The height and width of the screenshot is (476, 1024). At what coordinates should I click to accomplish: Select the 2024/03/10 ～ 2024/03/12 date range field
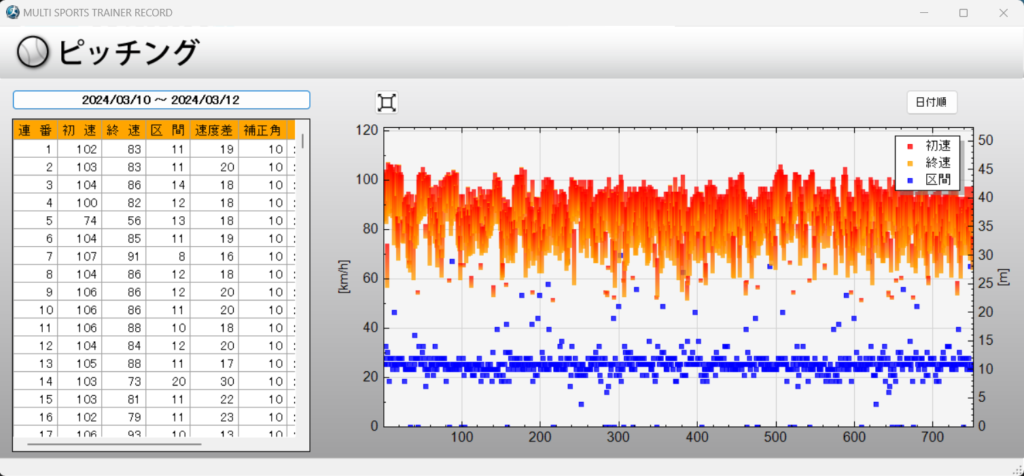(161, 100)
